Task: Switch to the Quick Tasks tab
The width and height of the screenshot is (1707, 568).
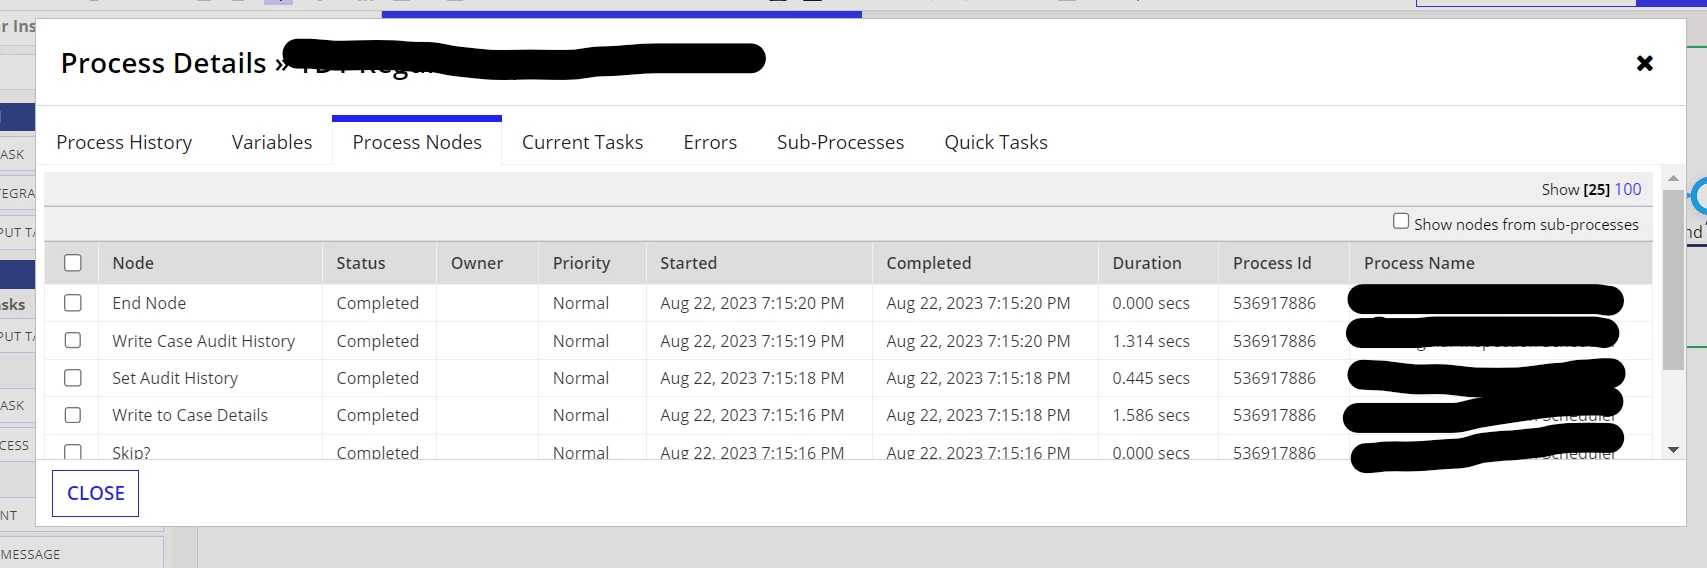Action: [x=996, y=142]
